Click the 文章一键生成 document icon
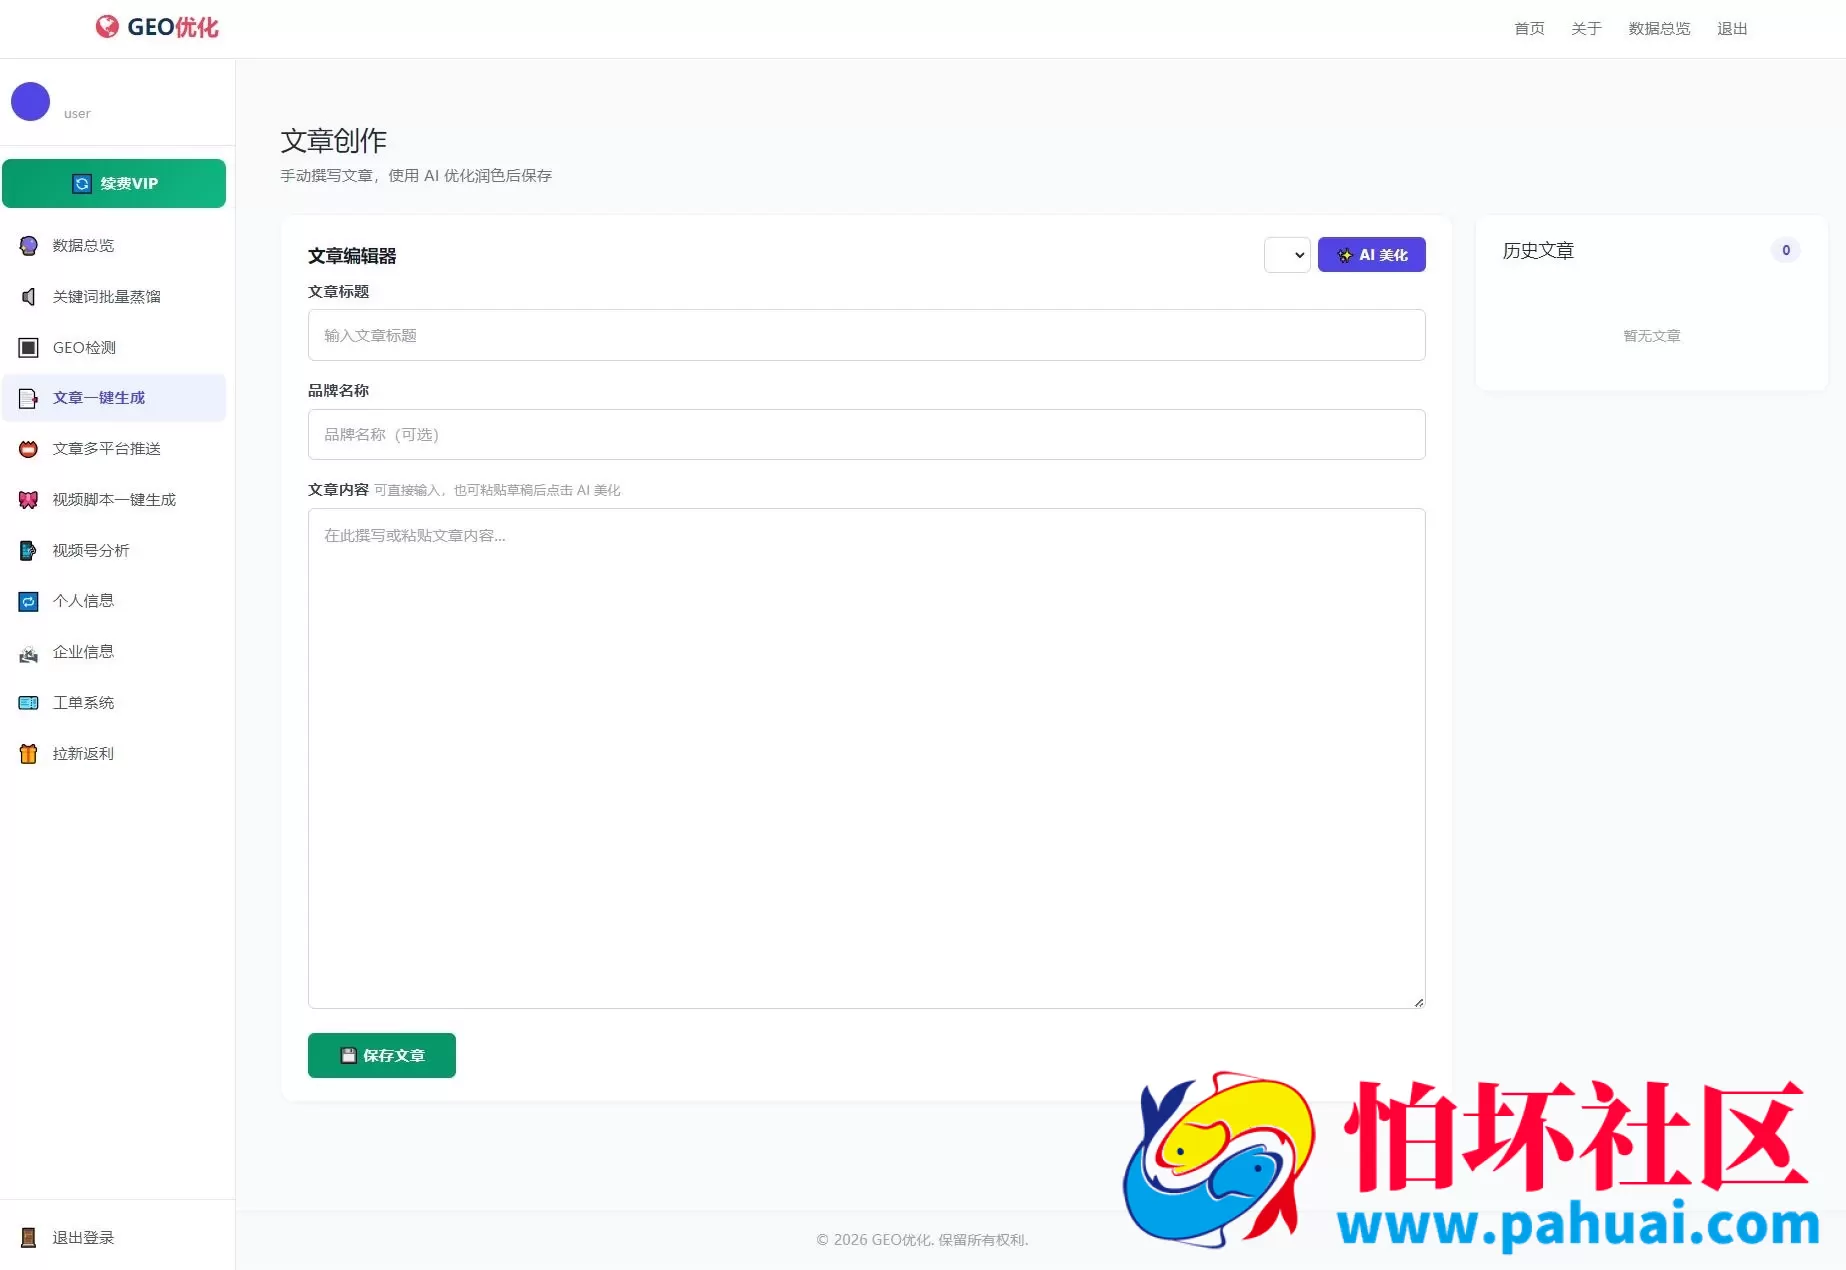This screenshot has height=1270, width=1846. point(28,398)
